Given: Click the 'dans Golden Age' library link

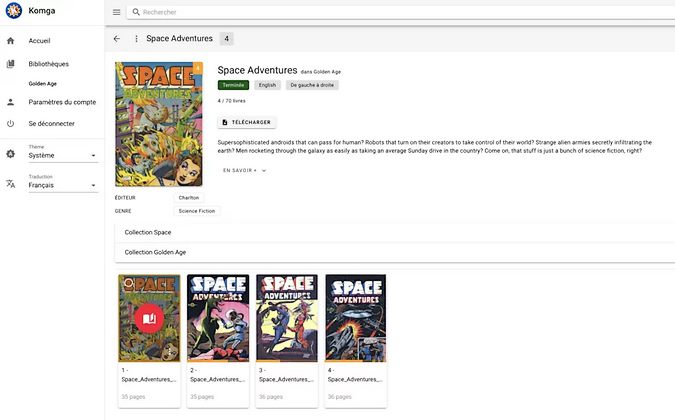Looking at the screenshot, I should [x=321, y=72].
